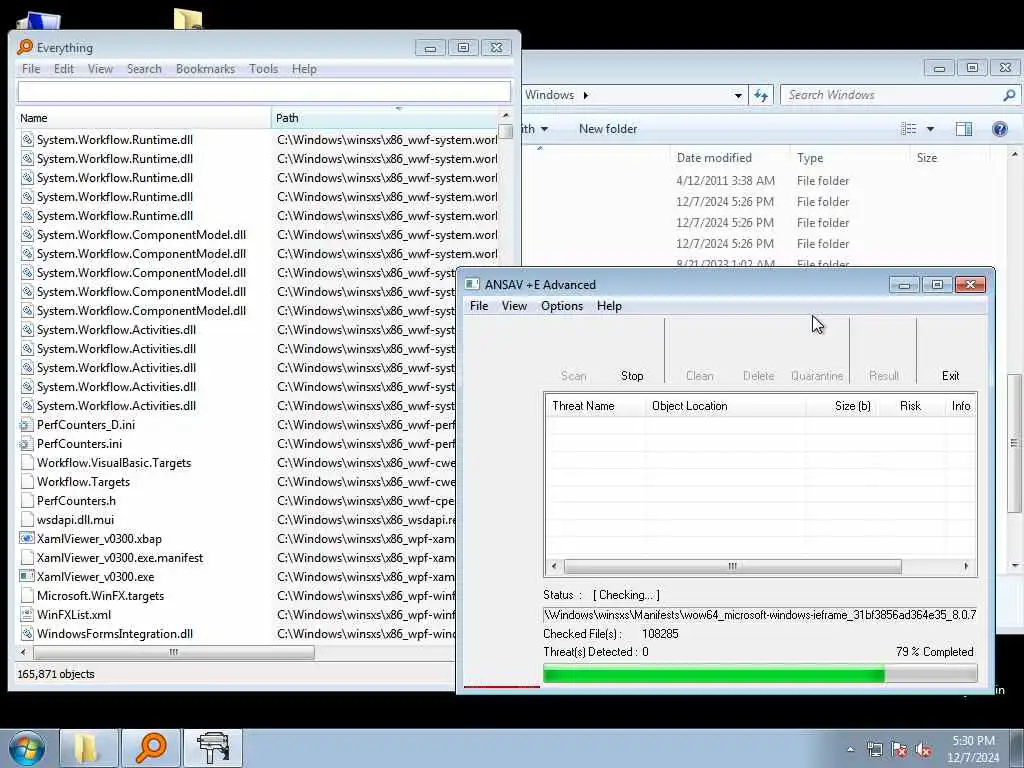Click the wsdapi.dll.mui file icon
Screen dimensions: 1024x768
click(x=27, y=519)
